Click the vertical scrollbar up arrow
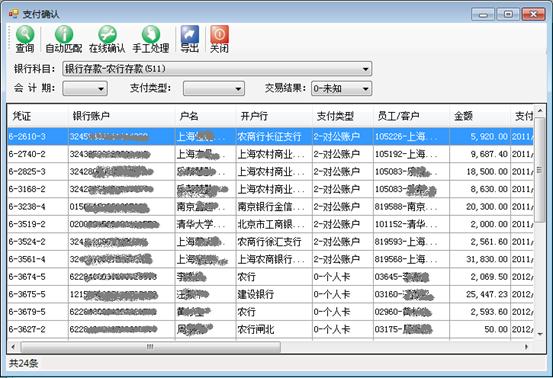The height and width of the screenshot is (378, 553). pos(540,111)
